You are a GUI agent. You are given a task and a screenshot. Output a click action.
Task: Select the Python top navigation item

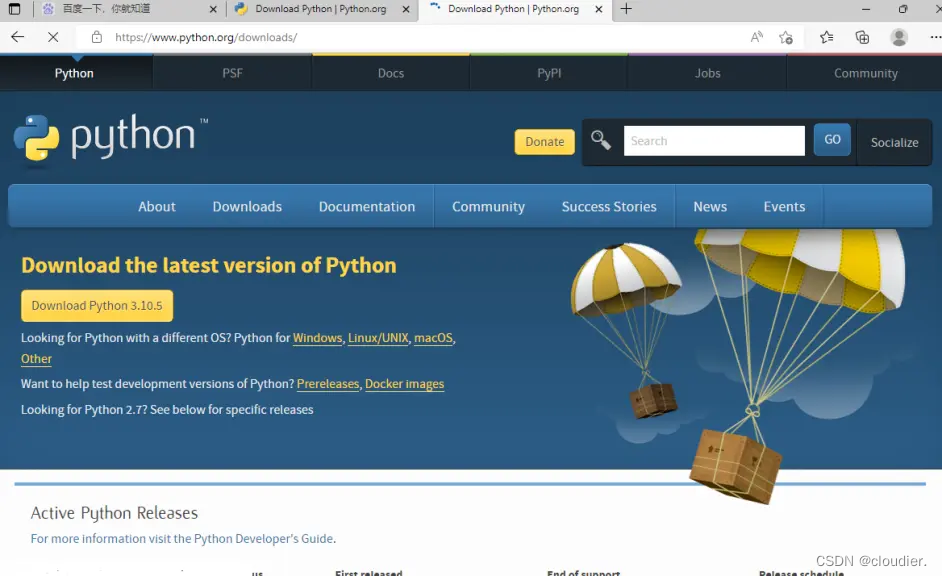pyautogui.click(x=74, y=73)
